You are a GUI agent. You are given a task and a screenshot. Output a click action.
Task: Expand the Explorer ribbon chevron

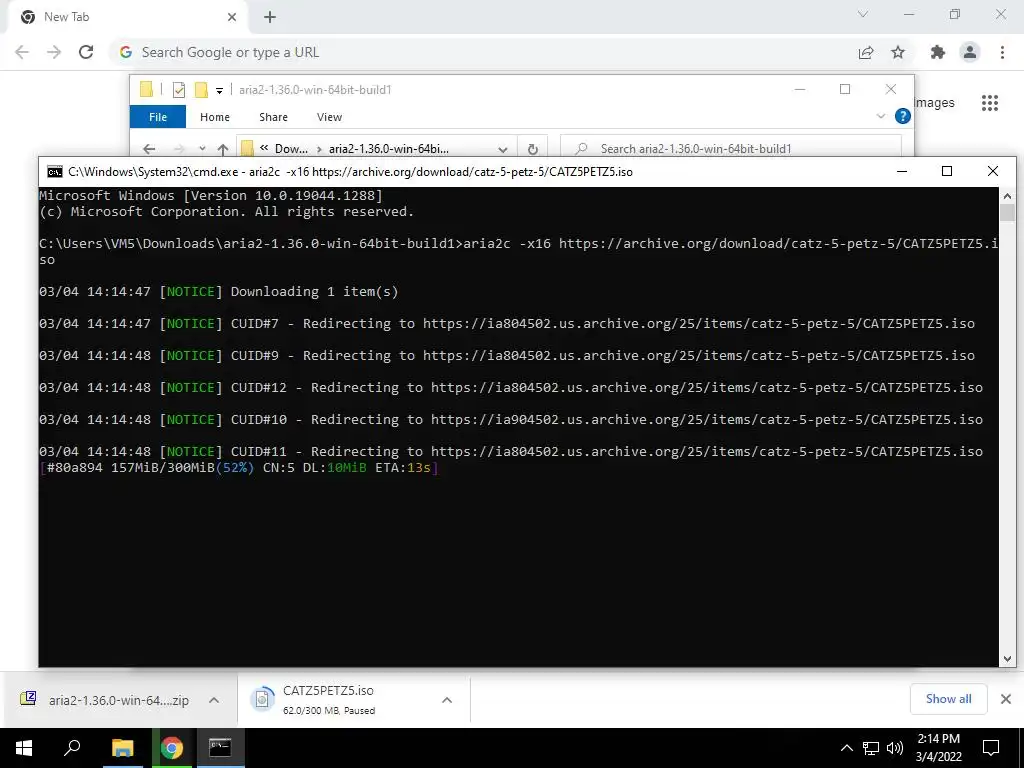880,116
